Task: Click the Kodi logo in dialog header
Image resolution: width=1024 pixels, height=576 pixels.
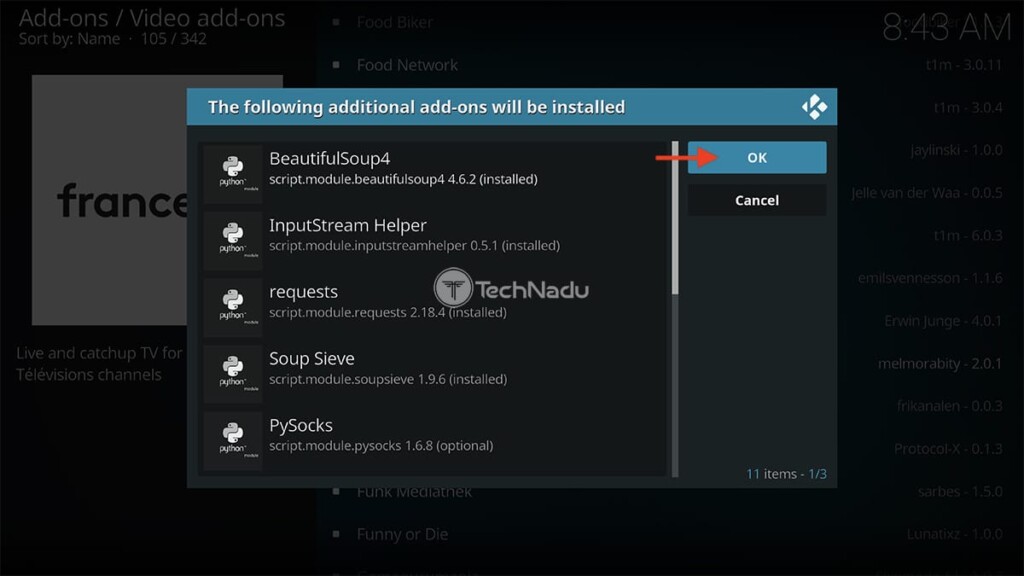Action: [x=814, y=107]
